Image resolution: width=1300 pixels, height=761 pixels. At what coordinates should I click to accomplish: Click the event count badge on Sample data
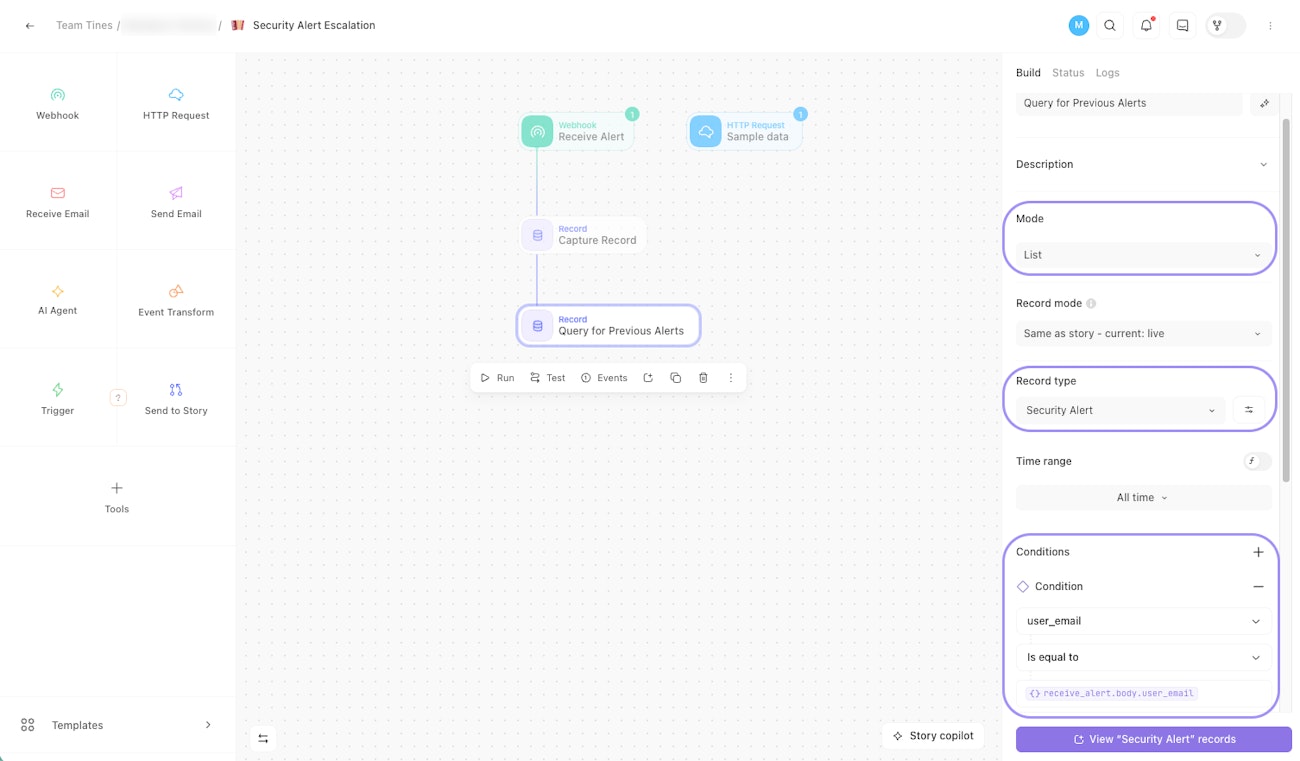pyautogui.click(x=800, y=115)
